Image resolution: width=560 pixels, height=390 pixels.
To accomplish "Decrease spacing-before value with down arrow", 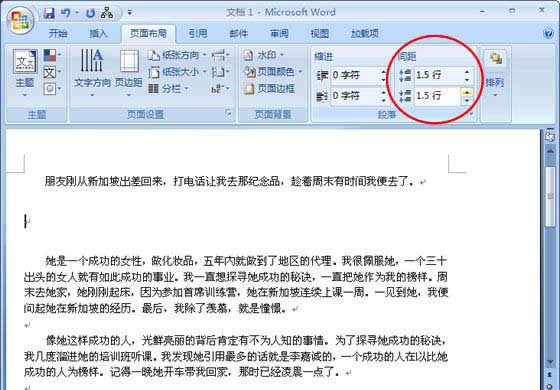I will 467,79.
